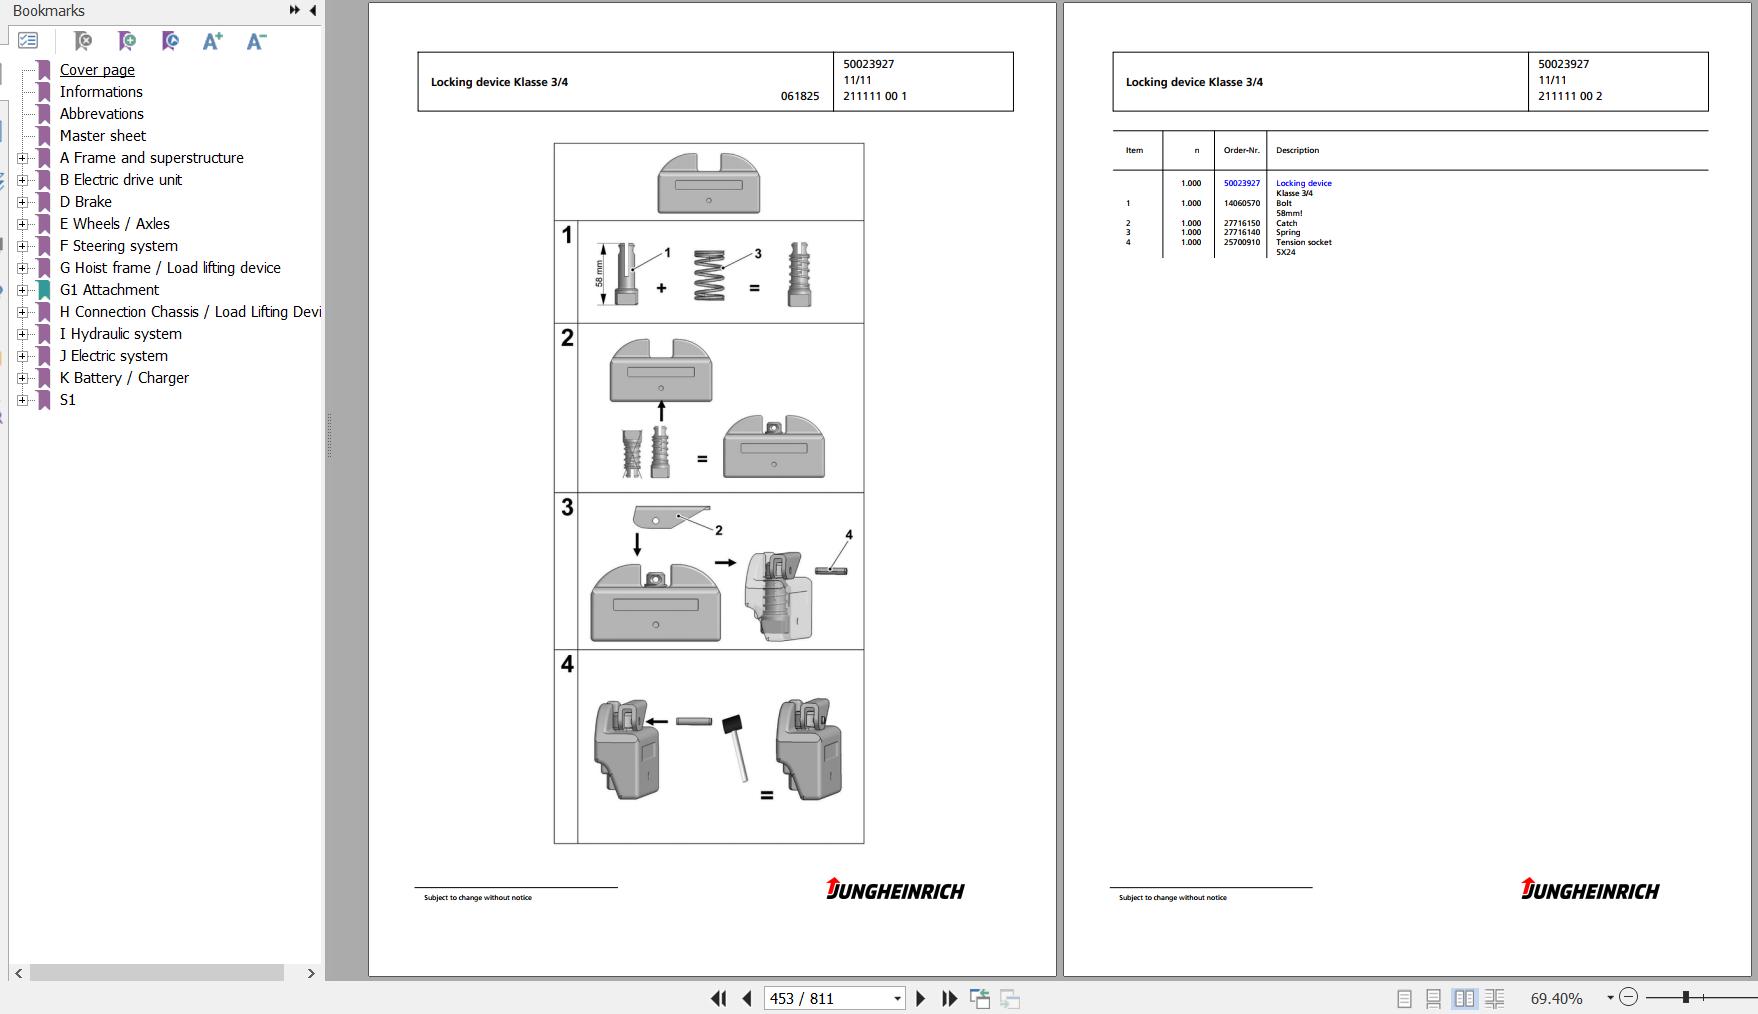Screen dimensions: 1758x1014
Task: Open the Abbrevations bookmark
Action: click(x=101, y=114)
